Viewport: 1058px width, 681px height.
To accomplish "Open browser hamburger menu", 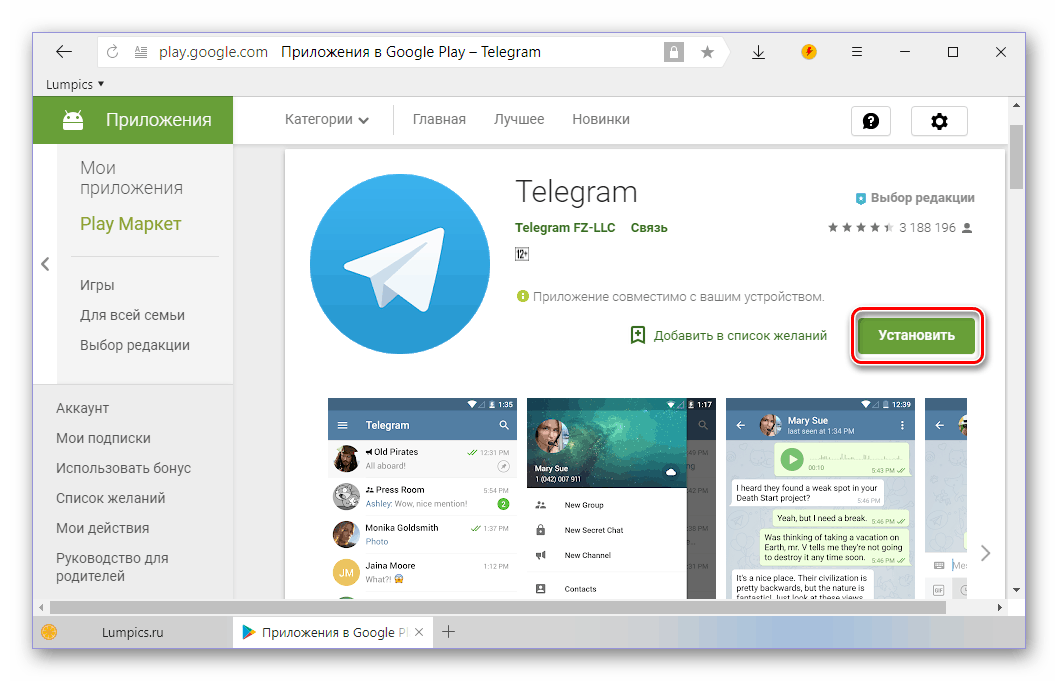I will pos(857,52).
